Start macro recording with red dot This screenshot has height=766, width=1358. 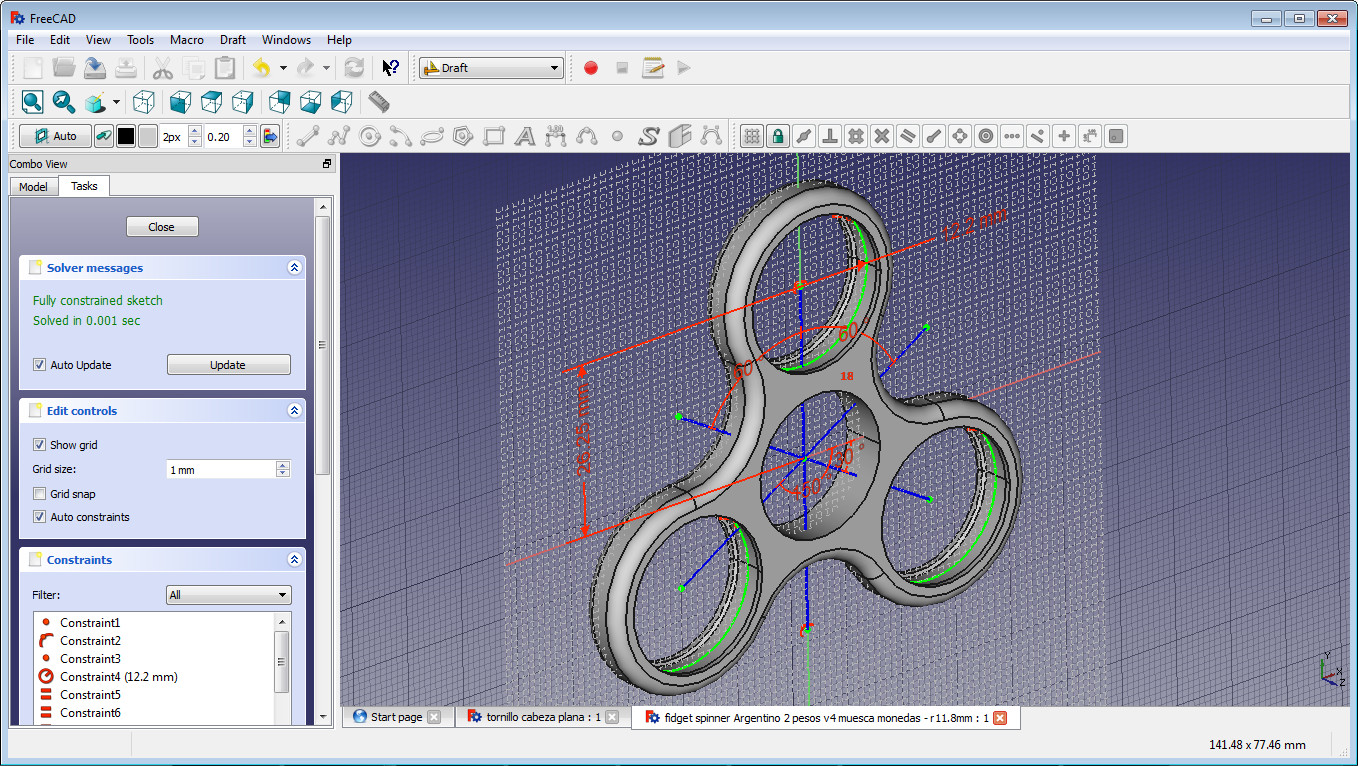591,68
